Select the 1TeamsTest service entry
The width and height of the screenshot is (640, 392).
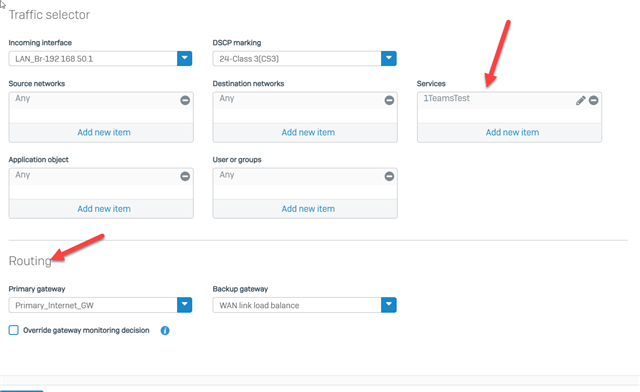pyautogui.click(x=447, y=98)
